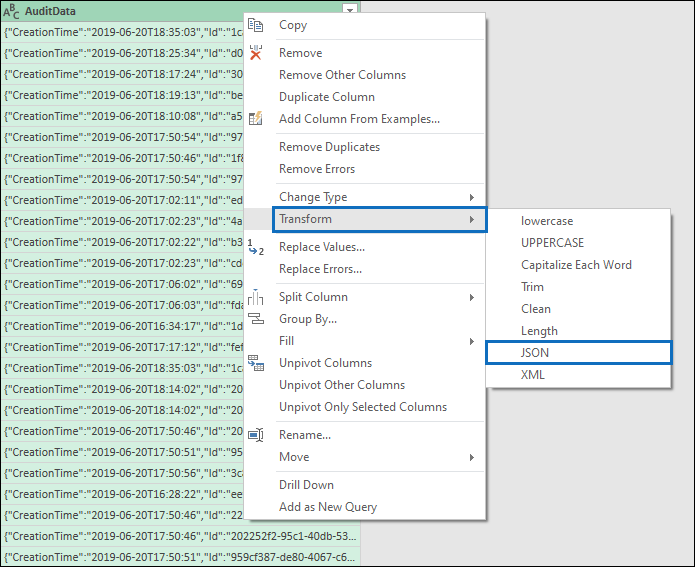695x567 pixels.
Task: Select cell with CreationTime 2019-06-20T16:28:22
Action: click(x=123, y=494)
